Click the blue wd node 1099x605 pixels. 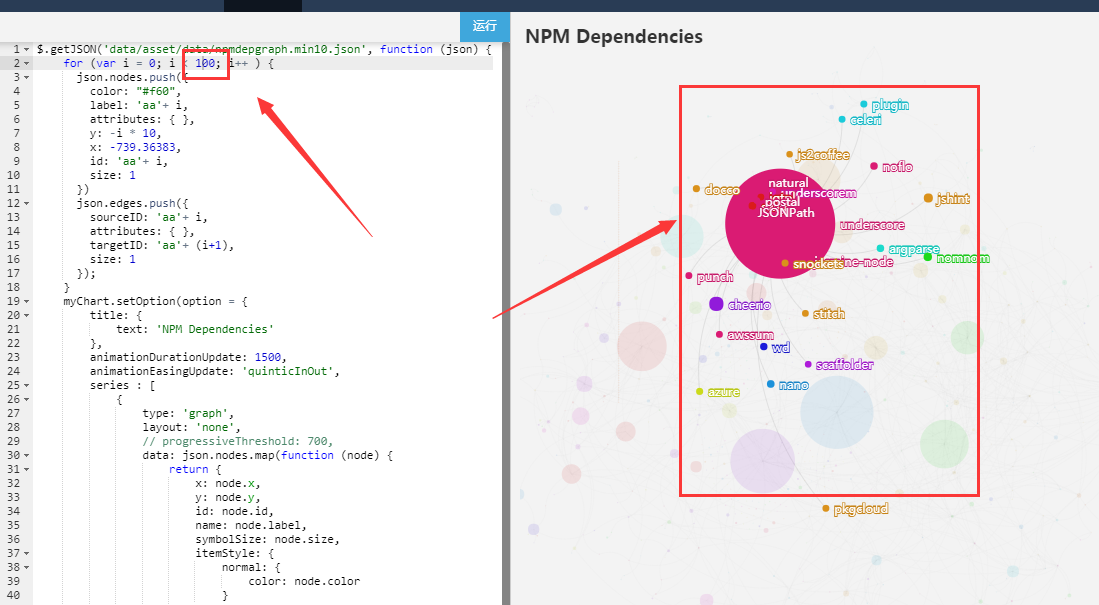763,346
